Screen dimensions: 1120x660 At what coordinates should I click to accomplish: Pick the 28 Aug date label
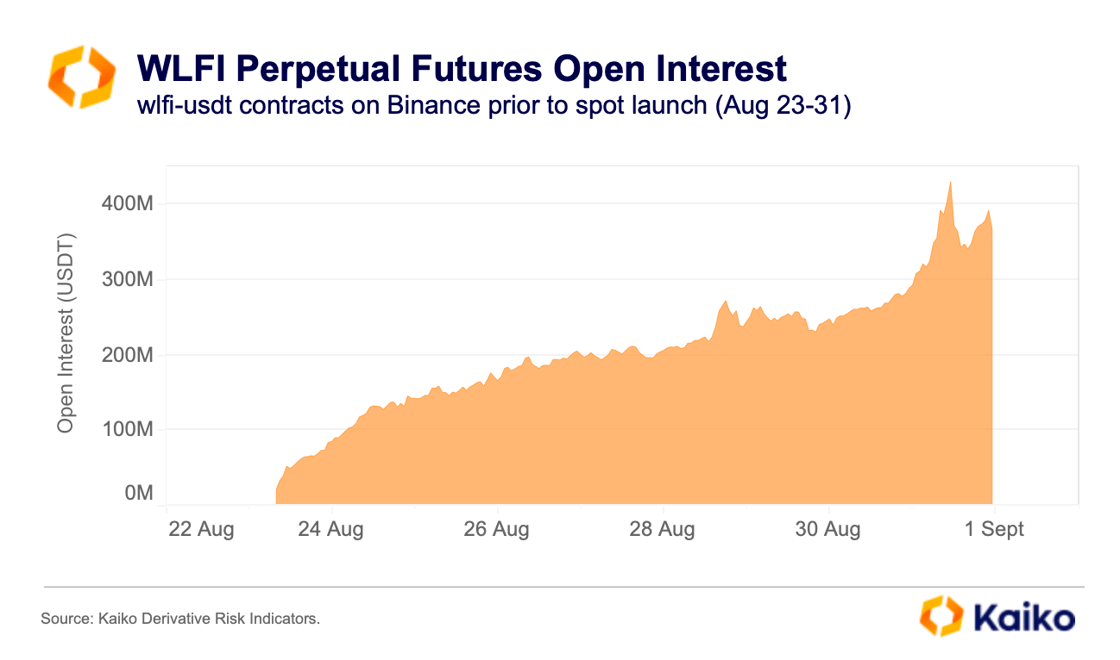point(662,529)
